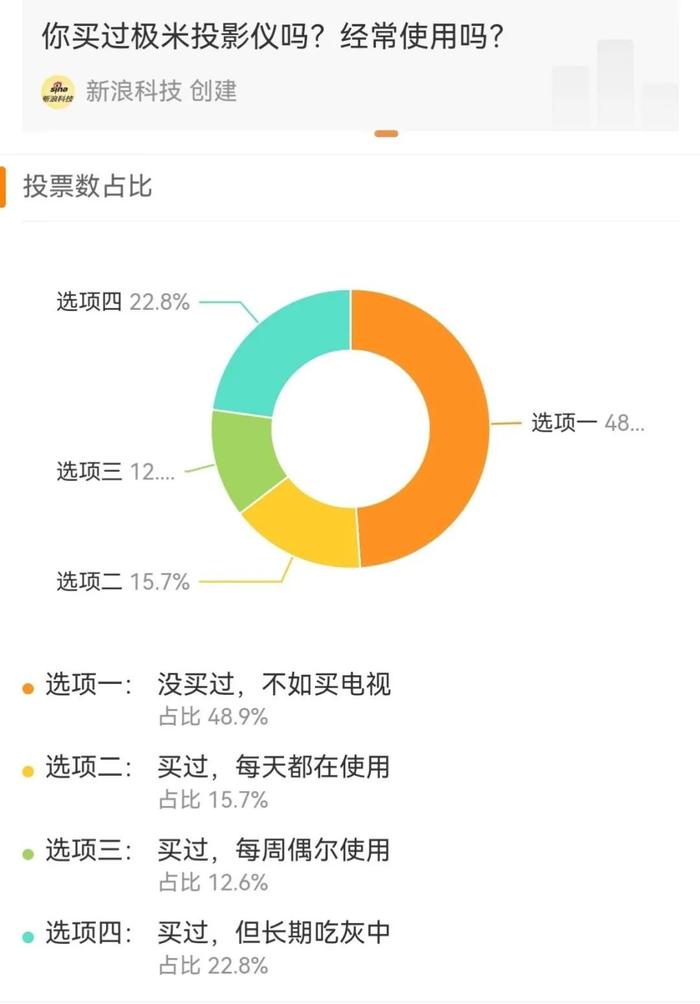The height and width of the screenshot is (1004, 700).
Task: Select the 投票数占比 section tab
Action: [88, 186]
